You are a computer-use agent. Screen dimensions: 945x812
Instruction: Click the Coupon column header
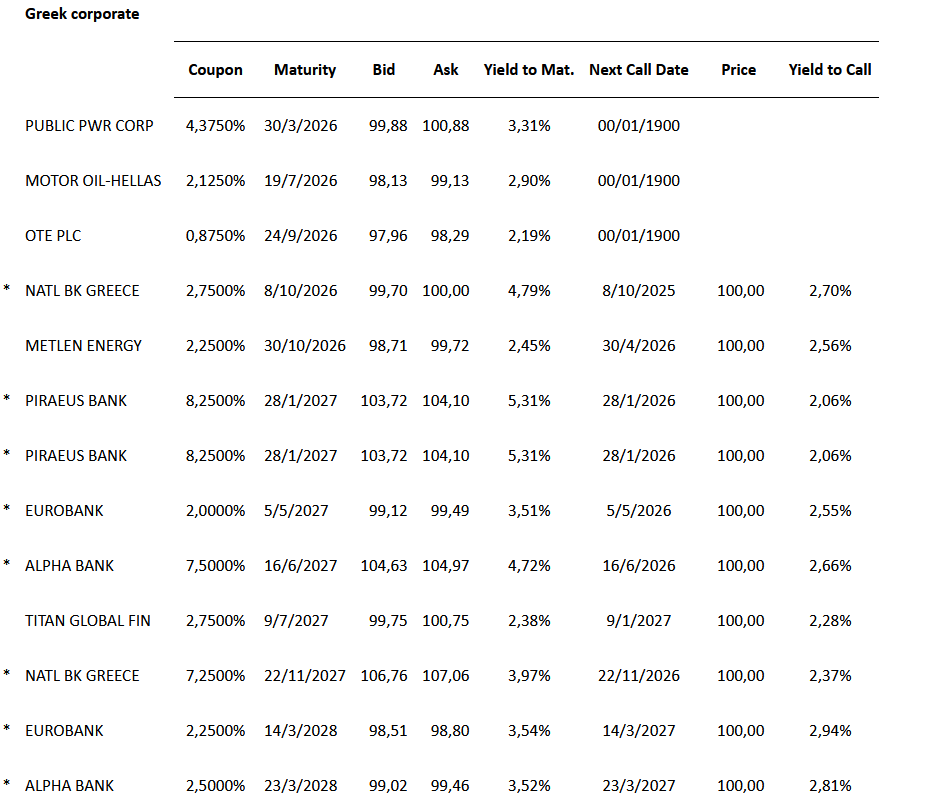pyautogui.click(x=215, y=70)
